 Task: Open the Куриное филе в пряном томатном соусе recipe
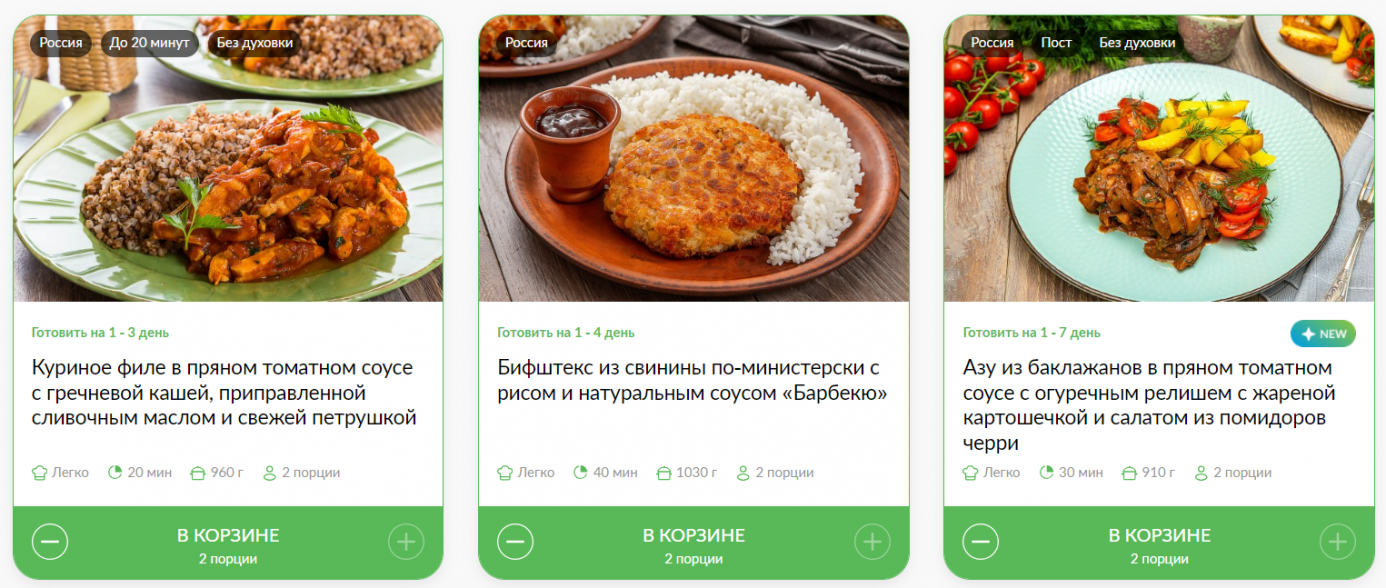pyautogui.click(x=224, y=393)
